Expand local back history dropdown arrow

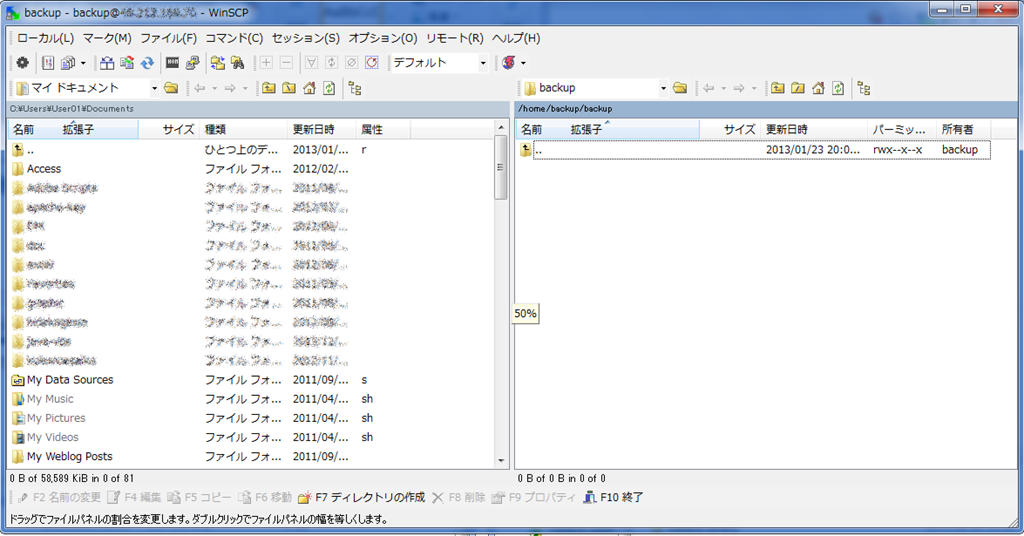pos(214,88)
